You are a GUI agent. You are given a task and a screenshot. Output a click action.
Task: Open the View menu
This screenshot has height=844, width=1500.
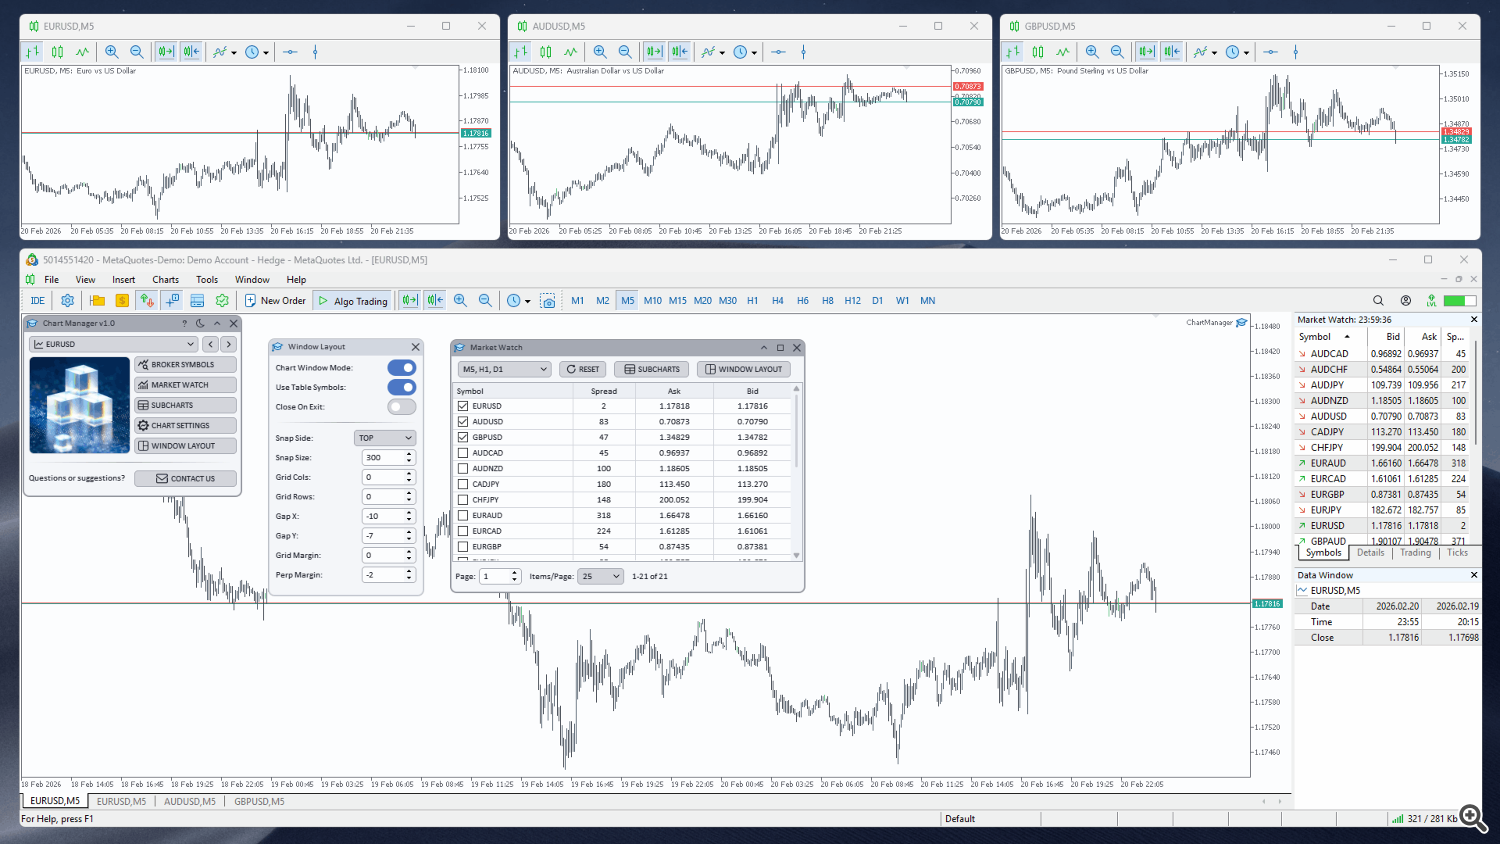(x=85, y=280)
